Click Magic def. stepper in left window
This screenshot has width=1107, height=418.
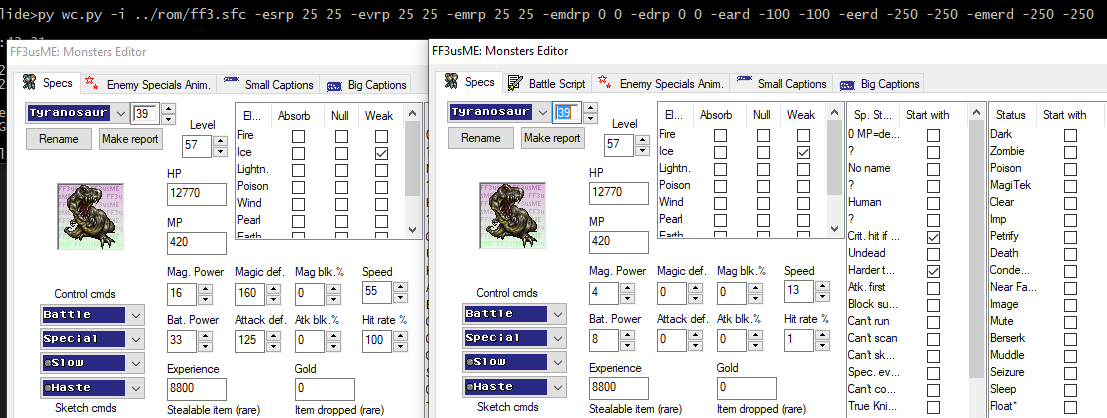[x=273, y=292]
